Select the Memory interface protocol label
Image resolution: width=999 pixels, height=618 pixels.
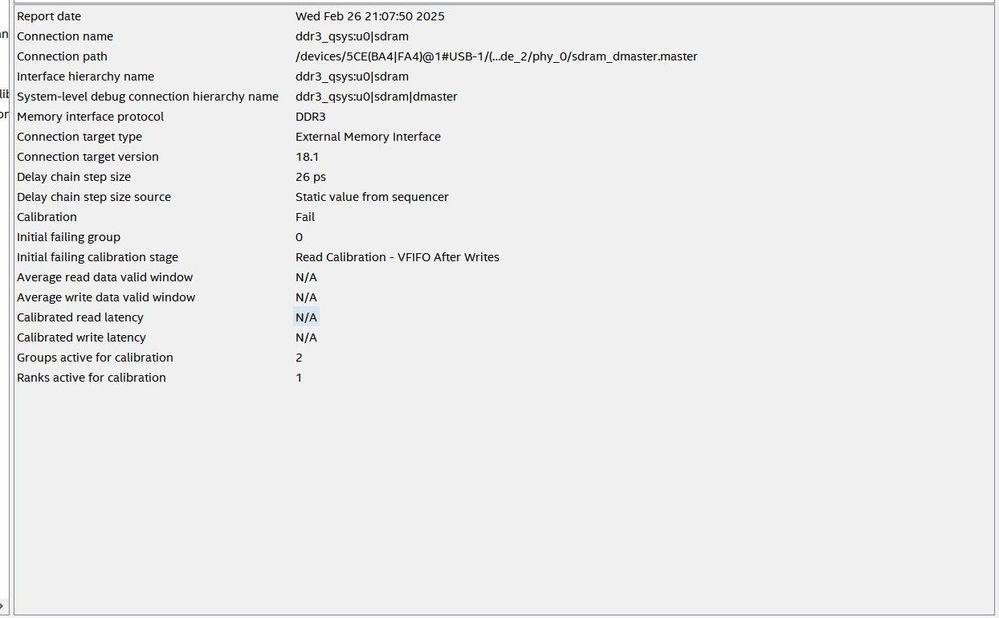90,116
